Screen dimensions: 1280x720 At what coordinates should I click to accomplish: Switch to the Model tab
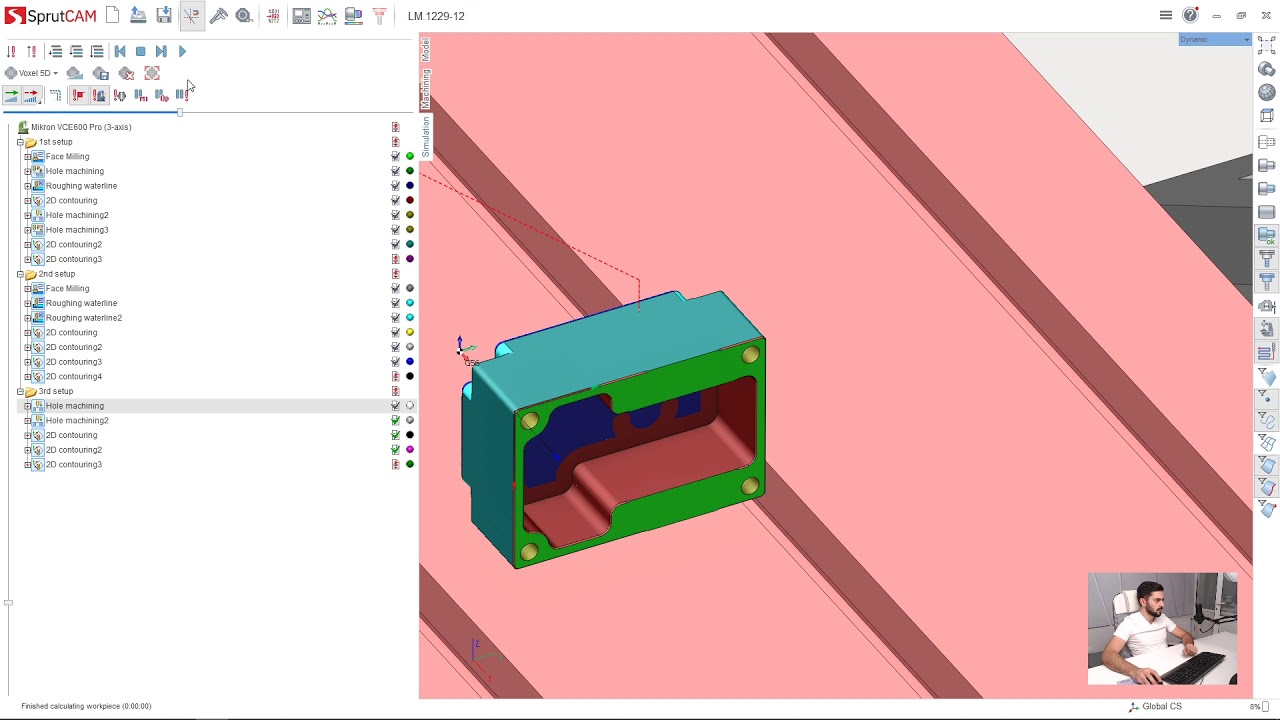425,50
